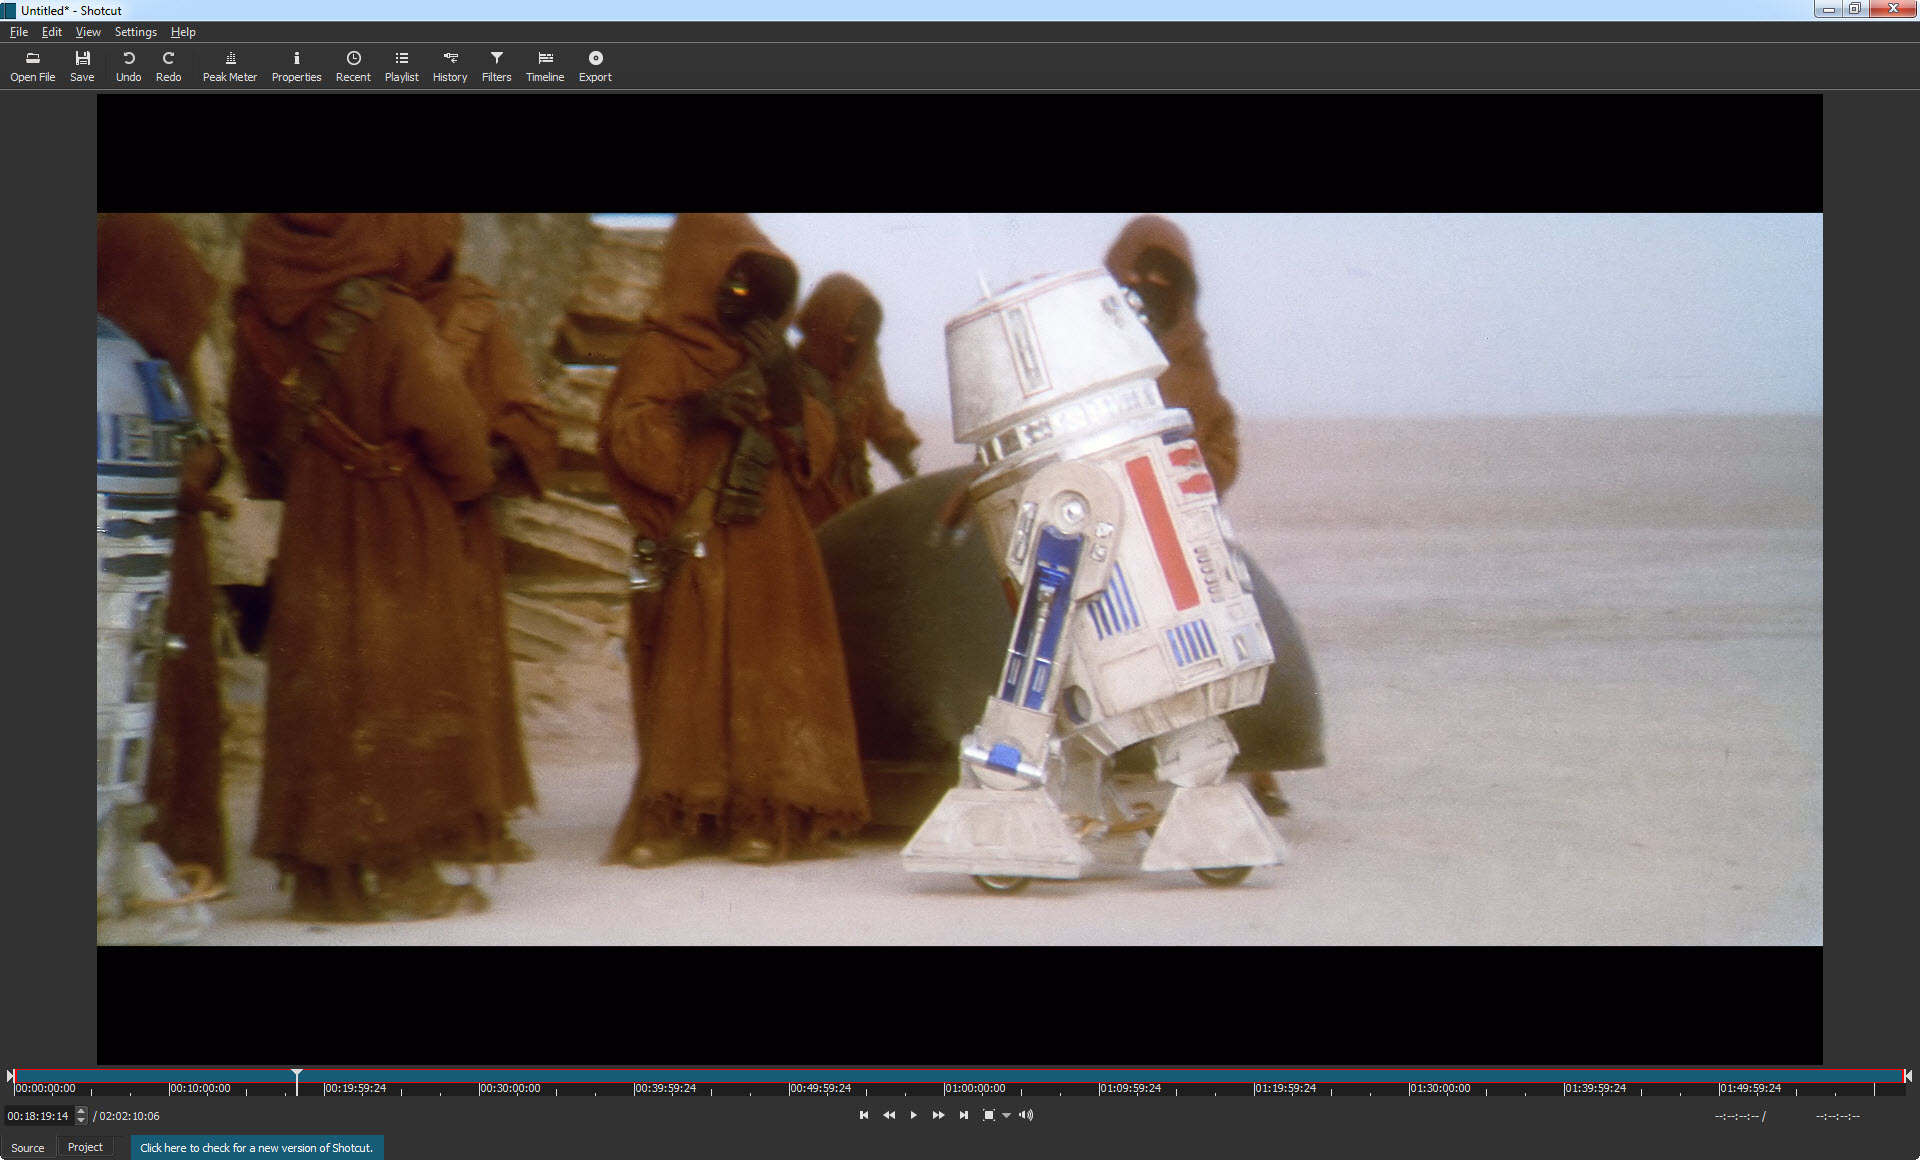Screen dimensions: 1920x1160
Task: Skip to the end of the clip
Action: pyautogui.click(x=963, y=1115)
